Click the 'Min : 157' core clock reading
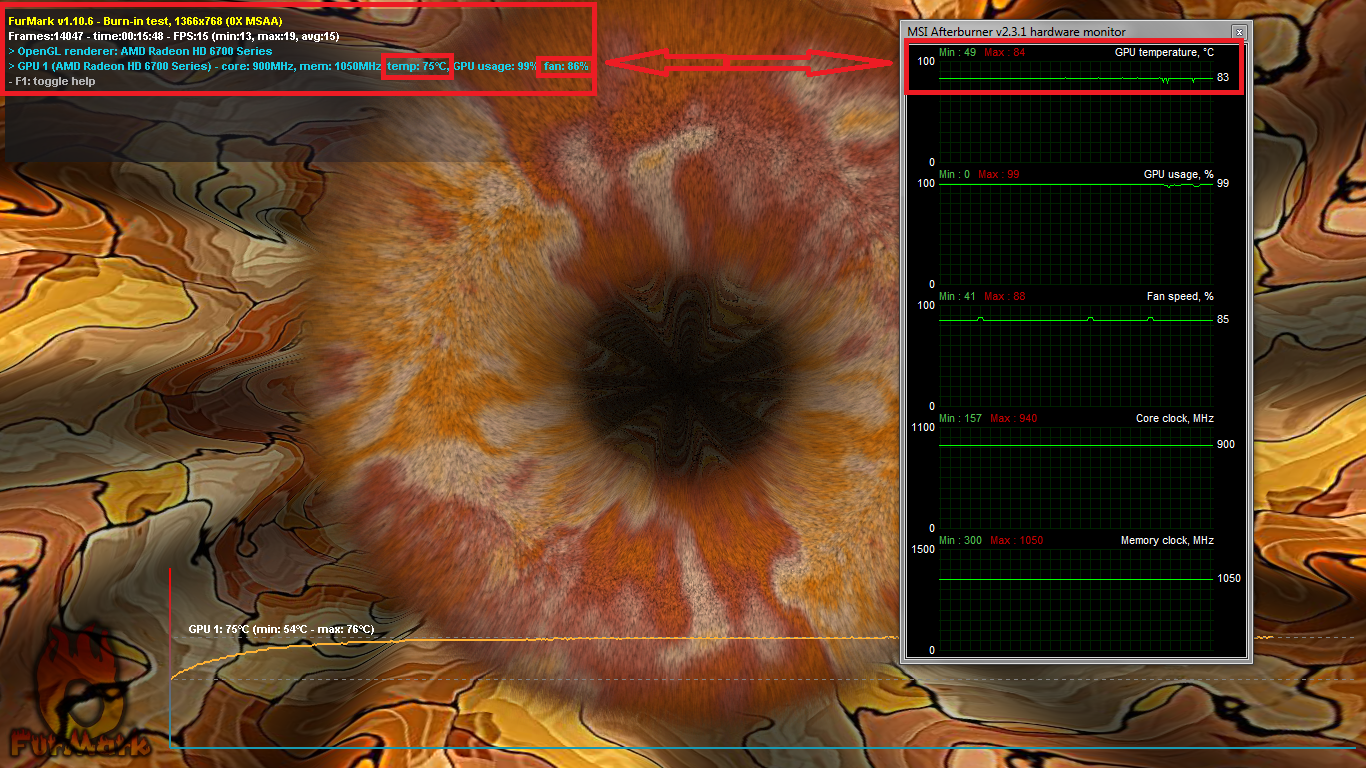This screenshot has height=768, width=1366. point(960,418)
